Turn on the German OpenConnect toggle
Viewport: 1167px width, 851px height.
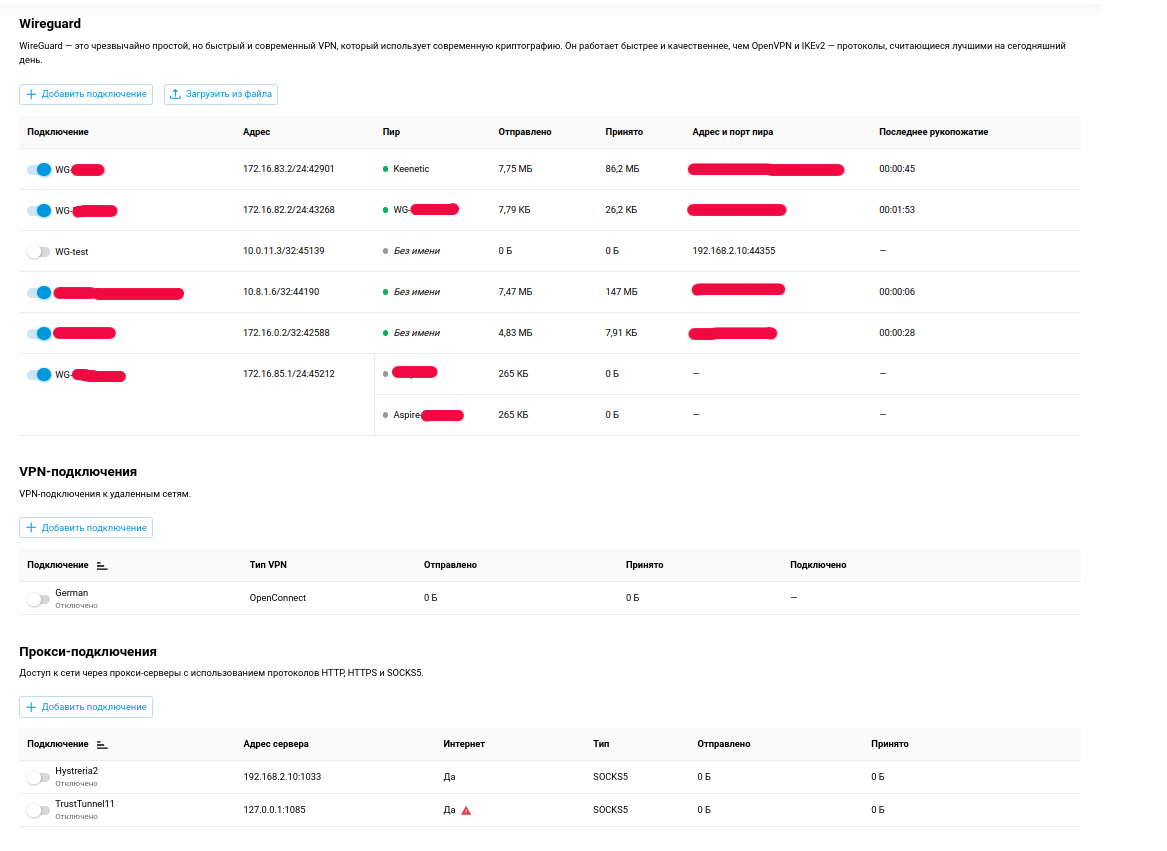[38, 599]
